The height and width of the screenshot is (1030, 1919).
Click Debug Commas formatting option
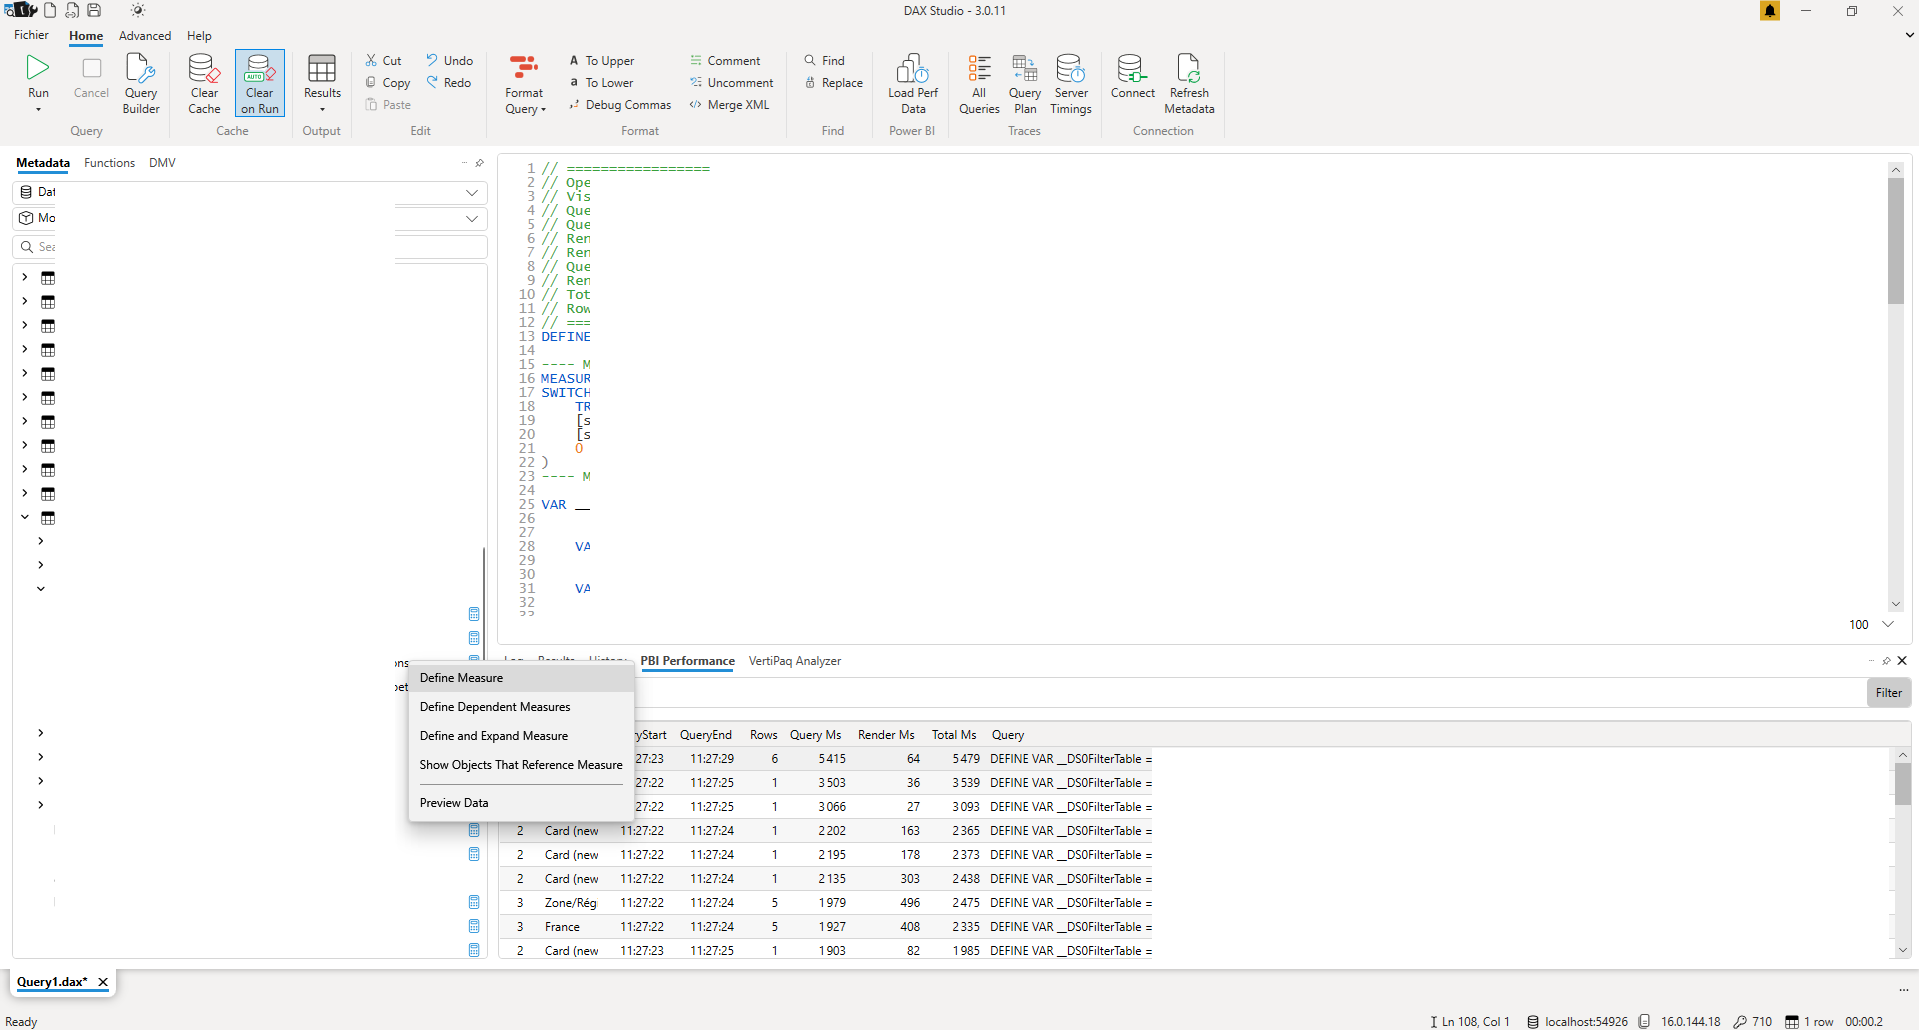(621, 105)
